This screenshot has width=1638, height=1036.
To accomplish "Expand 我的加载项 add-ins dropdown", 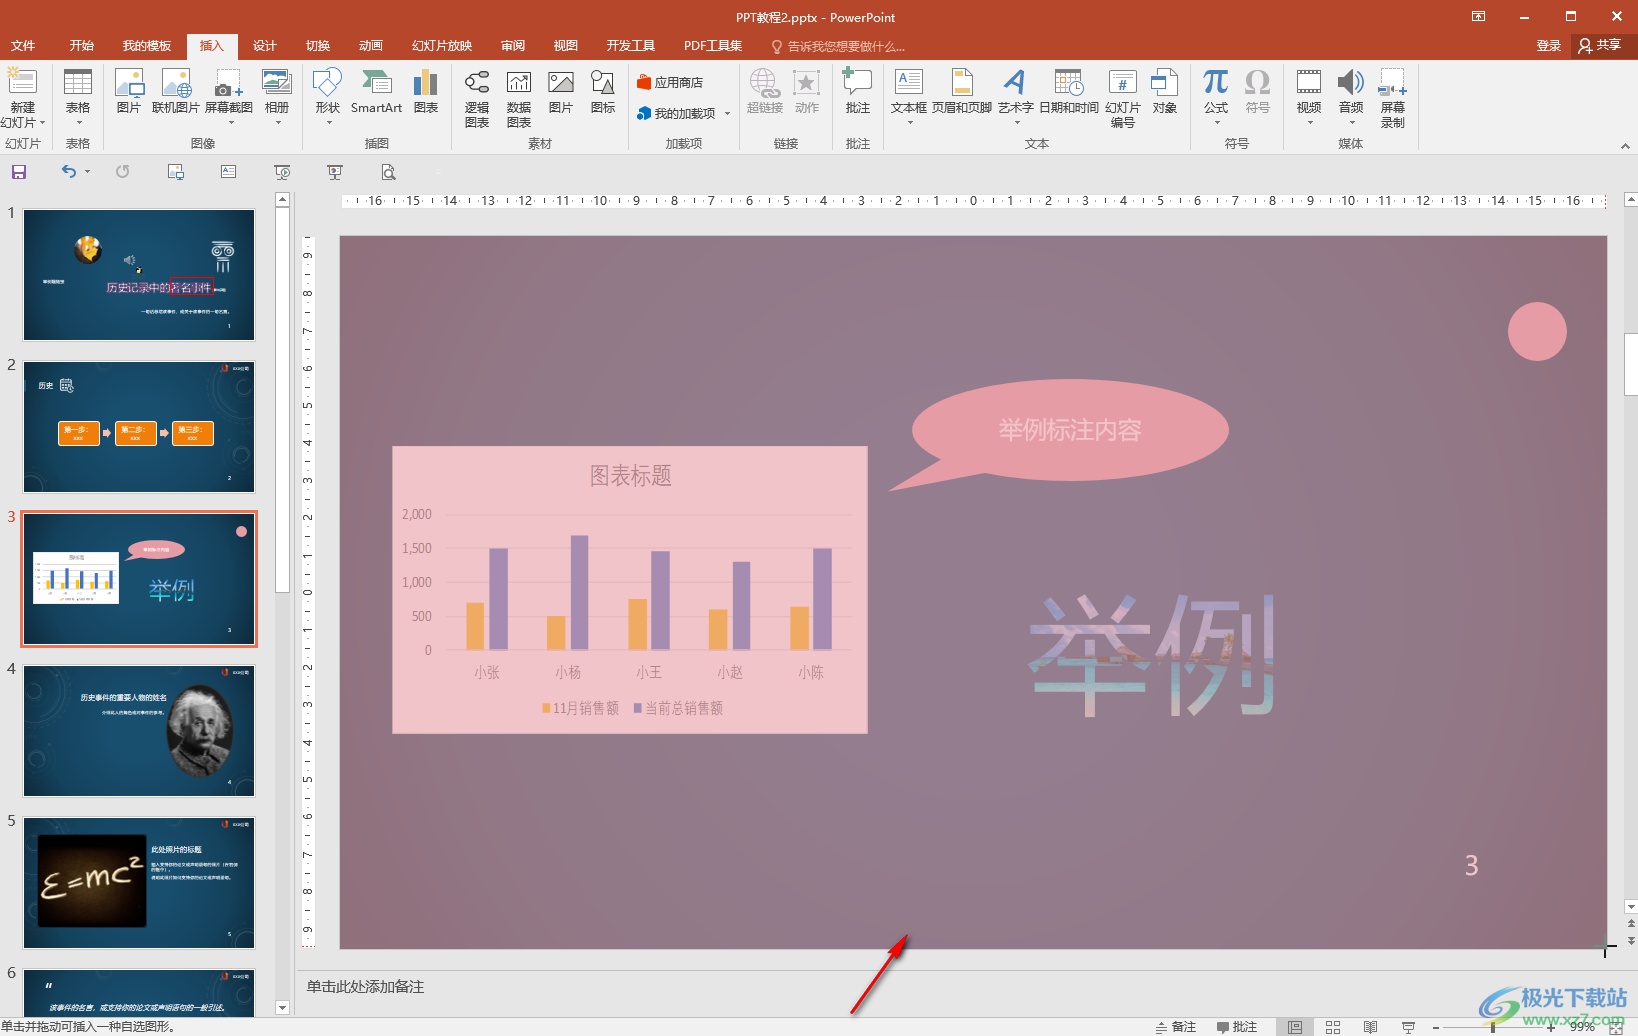I will (x=727, y=113).
